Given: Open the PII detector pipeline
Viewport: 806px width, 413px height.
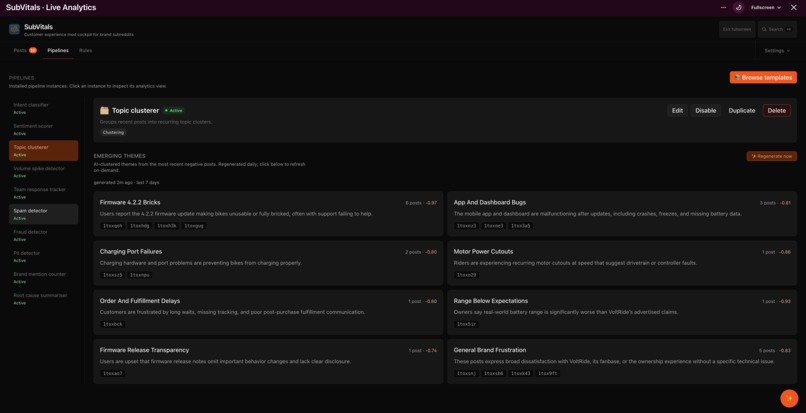Looking at the screenshot, I should pyautogui.click(x=44, y=256).
